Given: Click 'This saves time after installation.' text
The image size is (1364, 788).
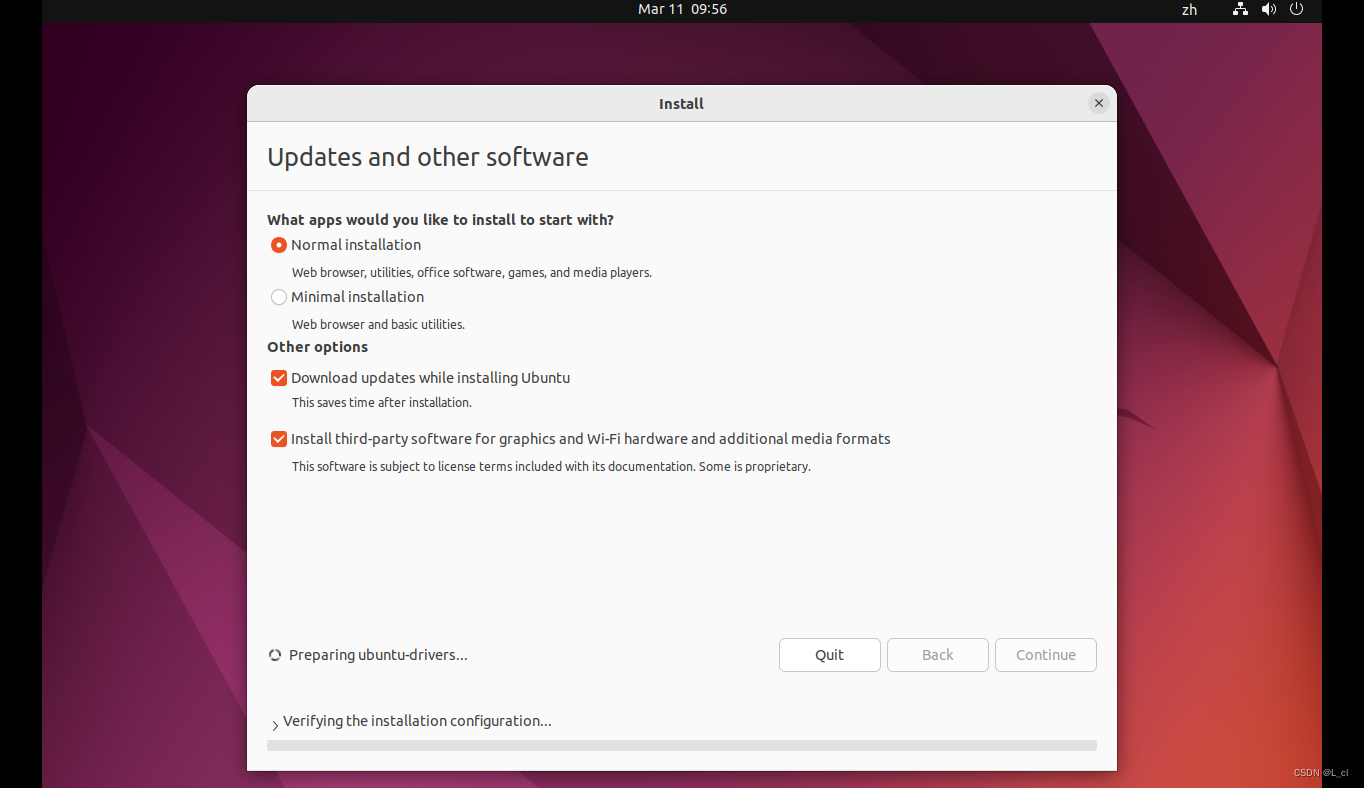Looking at the screenshot, I should 381,402.
